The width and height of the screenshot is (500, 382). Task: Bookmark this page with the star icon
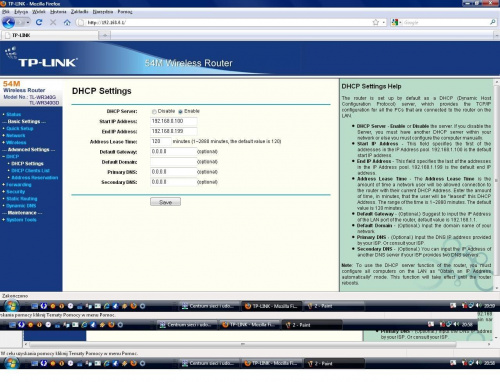click(376, 22)
